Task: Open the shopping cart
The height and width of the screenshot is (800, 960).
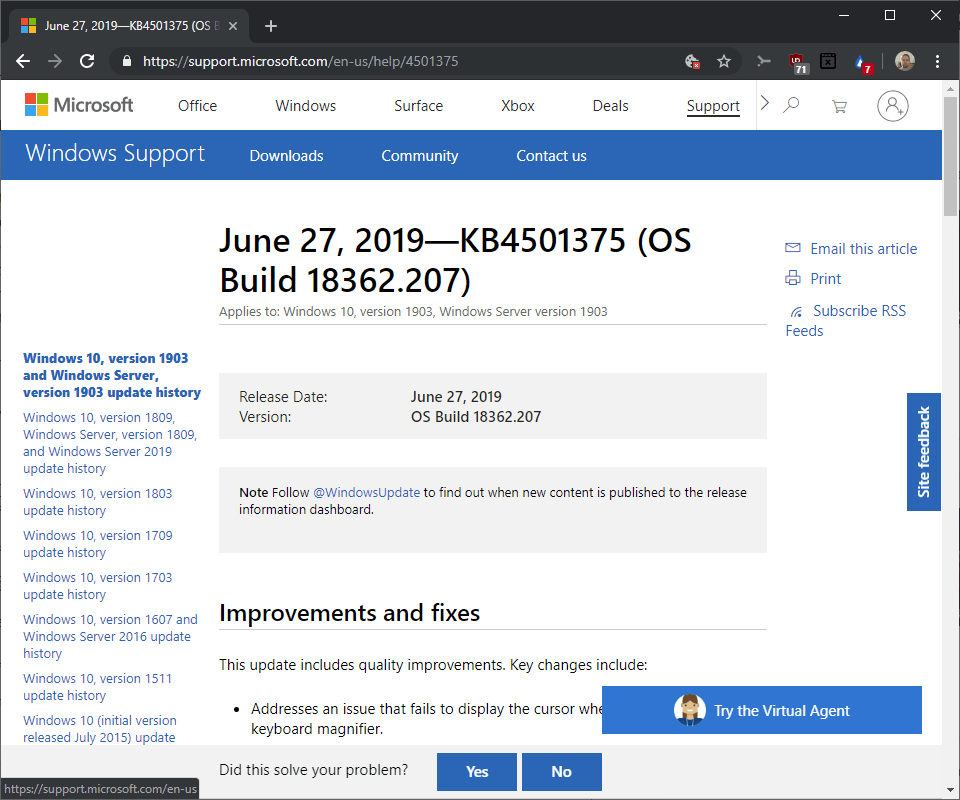Action: pos(839,106)
